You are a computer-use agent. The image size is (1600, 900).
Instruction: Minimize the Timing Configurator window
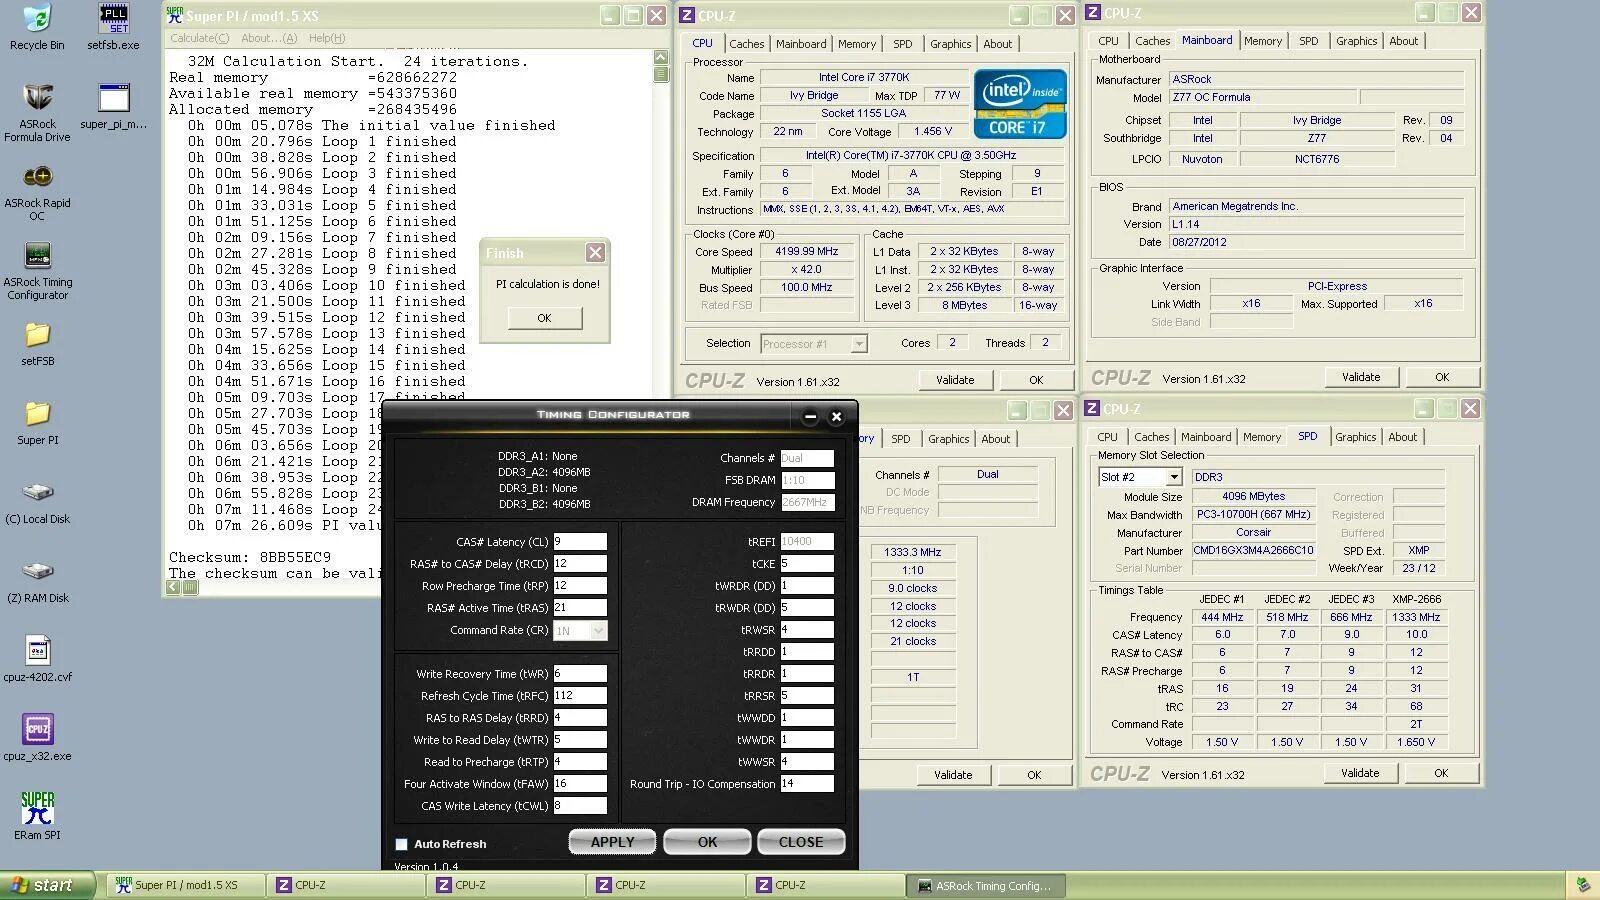click(810, 416)
